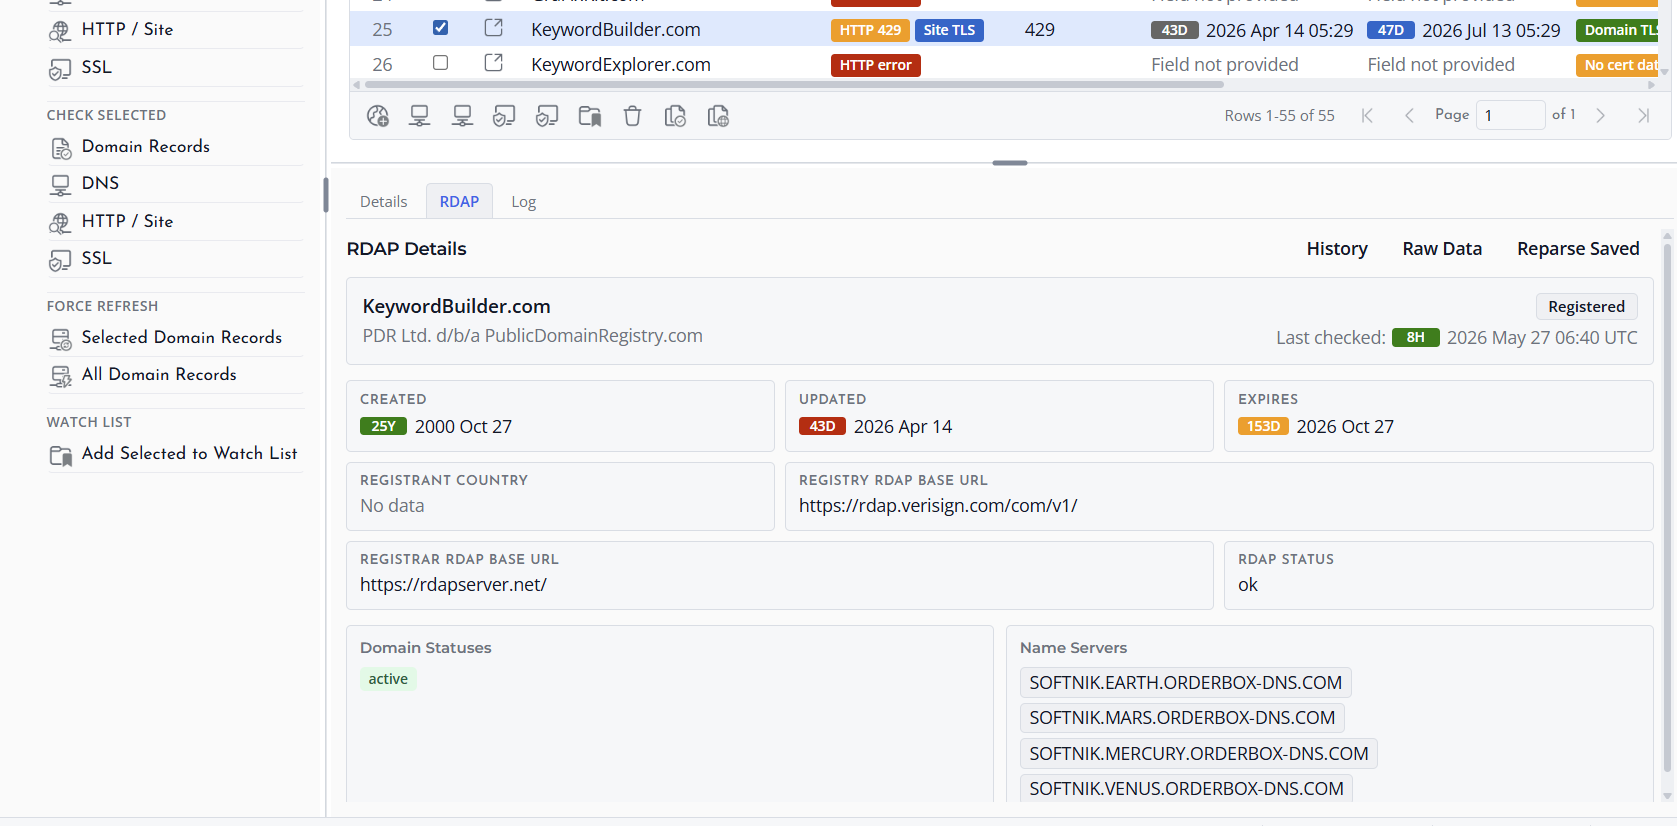The height and width of the screenshot is (826, 1677).
Task: Click Rows 1-55 of 55 text
Action: 1279,116
